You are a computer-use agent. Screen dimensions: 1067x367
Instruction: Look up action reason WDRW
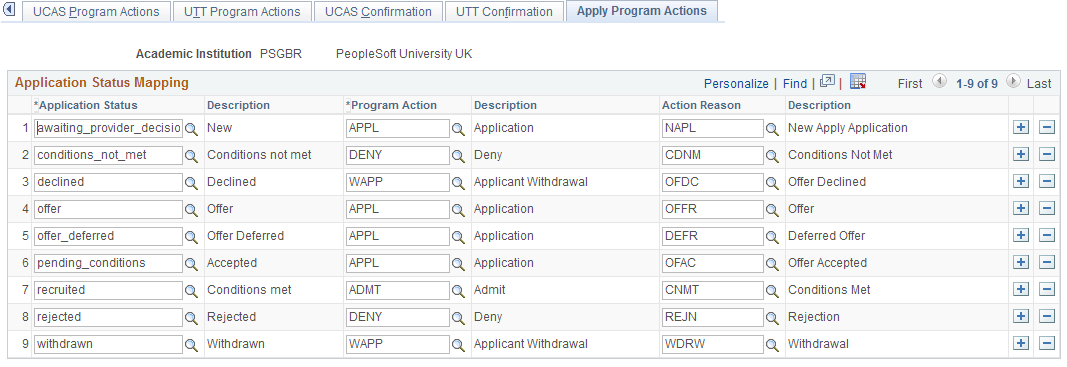tap(772, 345)
